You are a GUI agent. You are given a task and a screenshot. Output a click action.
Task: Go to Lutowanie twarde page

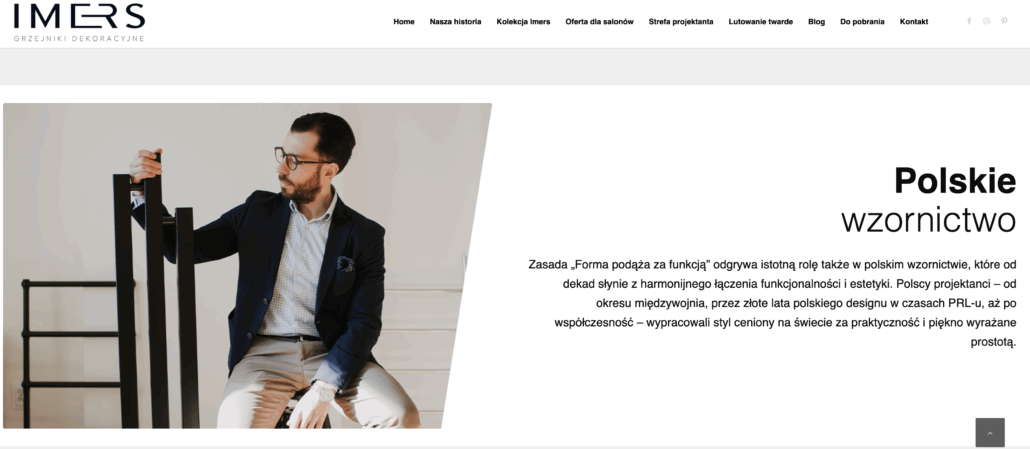[x=760, y=22]
